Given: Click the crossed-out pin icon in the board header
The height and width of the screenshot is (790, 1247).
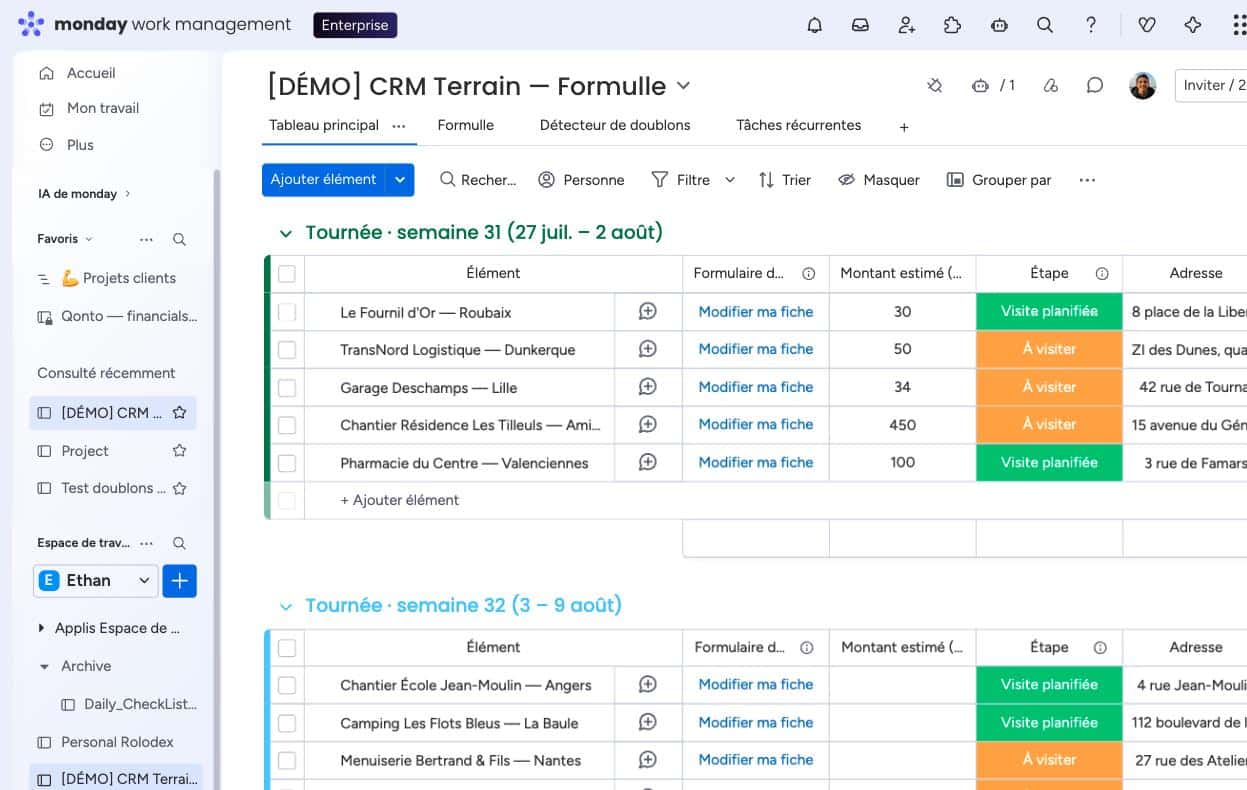Looking at the screenshot, I should tap(934, 86).
